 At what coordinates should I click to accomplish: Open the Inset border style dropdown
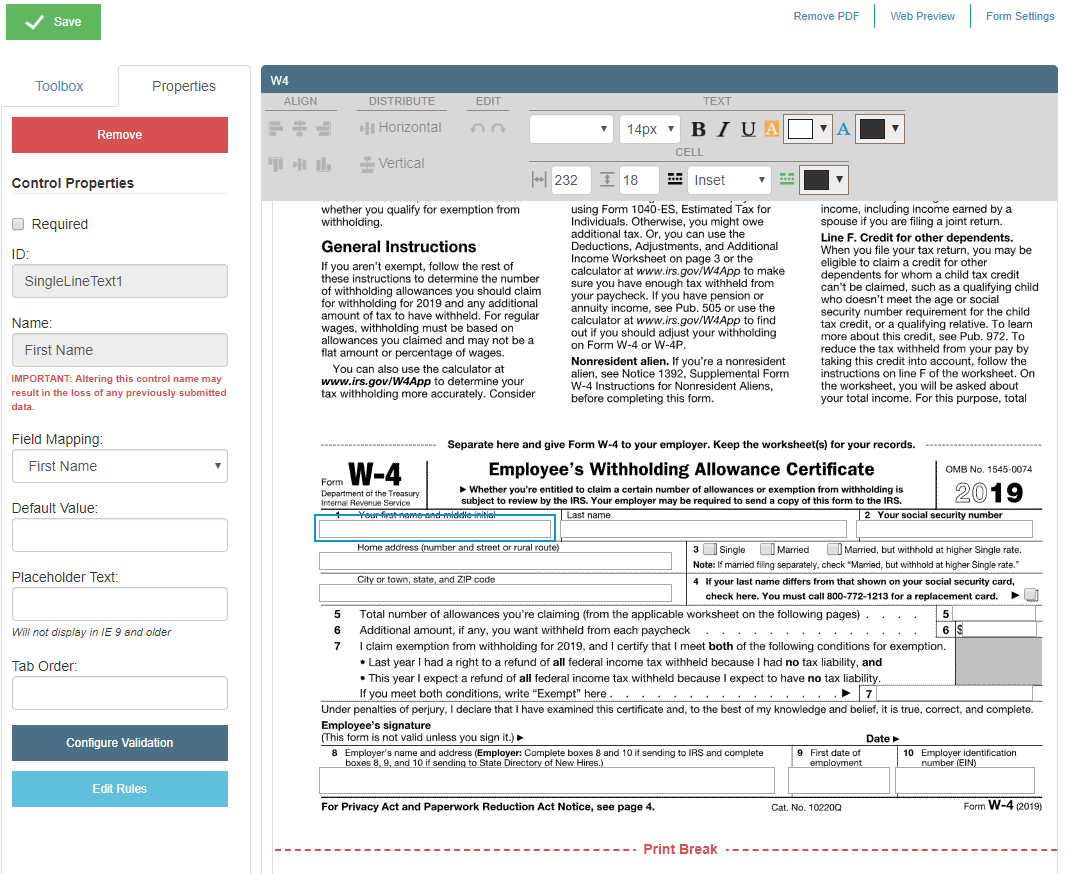click(729, 180)
